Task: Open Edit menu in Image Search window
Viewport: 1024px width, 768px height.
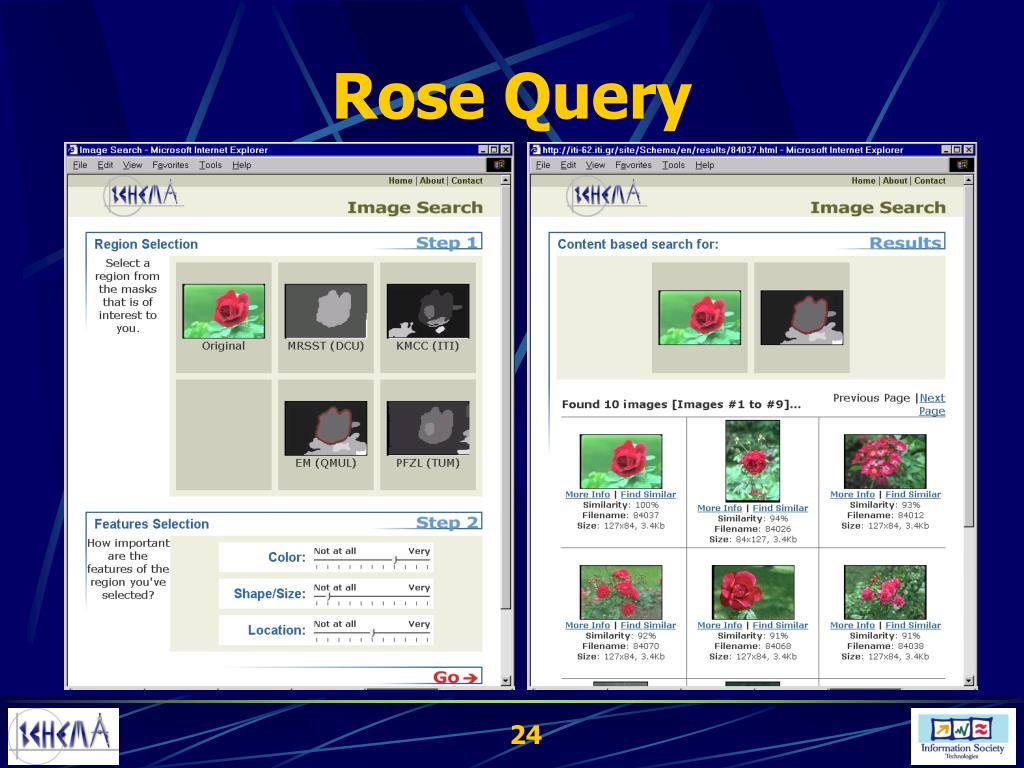Action: point(105,165)
